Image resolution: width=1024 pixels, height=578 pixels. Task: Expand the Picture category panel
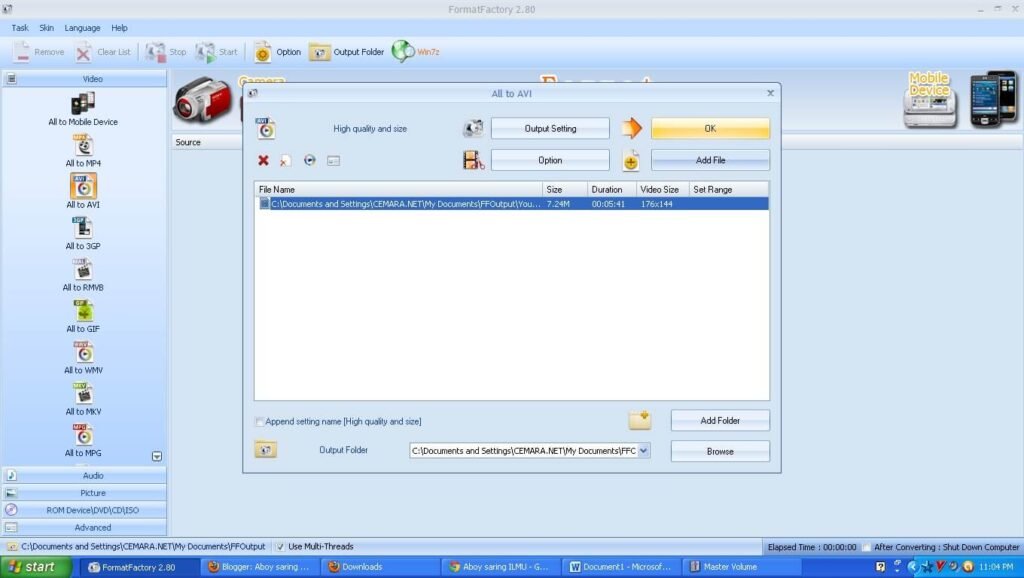[x=84, y=493]
